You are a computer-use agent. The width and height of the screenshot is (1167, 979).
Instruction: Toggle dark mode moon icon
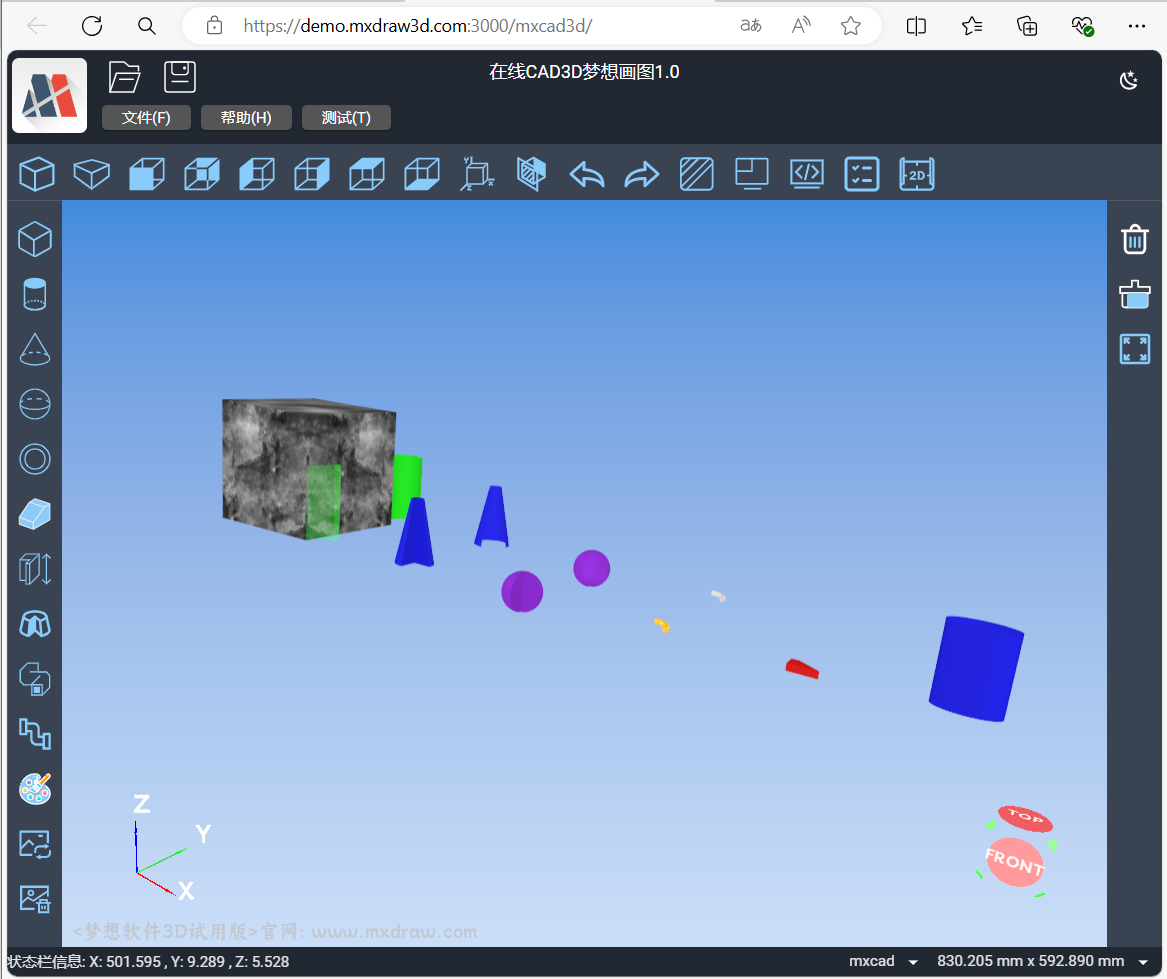click(x=1129, y=80)
